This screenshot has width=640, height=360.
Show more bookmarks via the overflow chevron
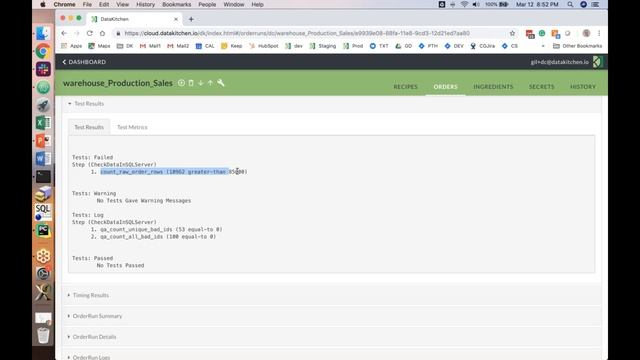pyautogui.click(x=543, y=46)
